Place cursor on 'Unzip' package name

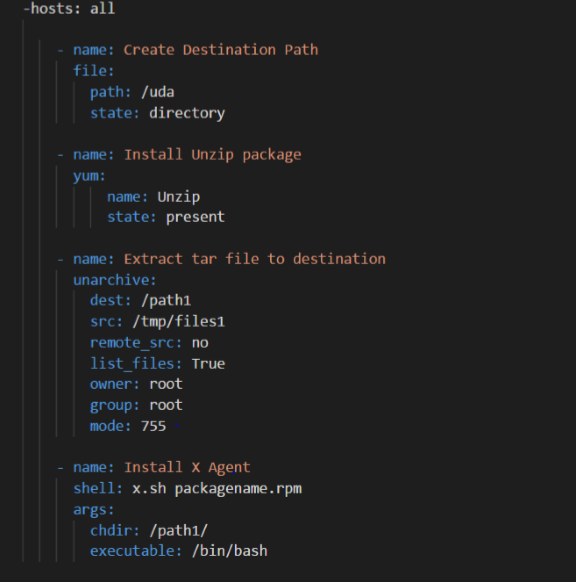179,197
